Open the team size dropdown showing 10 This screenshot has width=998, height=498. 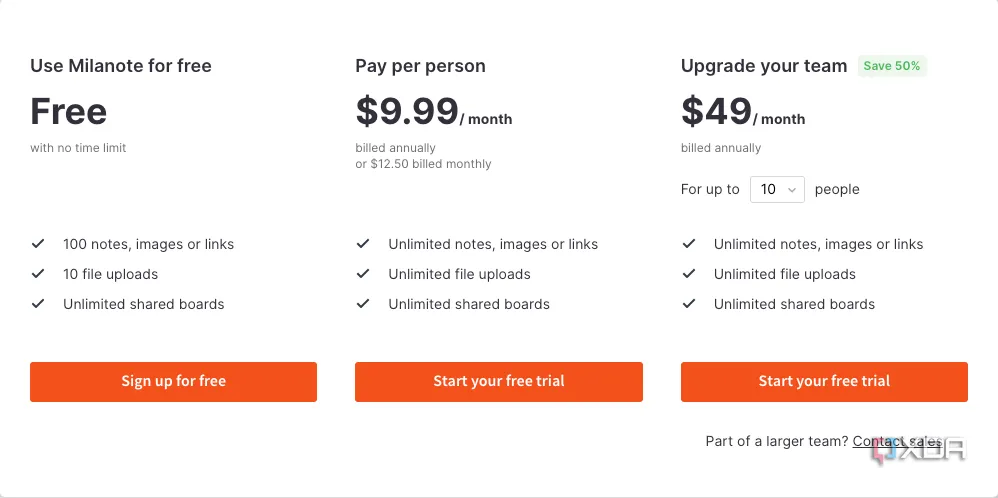pyautogui.click(x=777, y=189)
